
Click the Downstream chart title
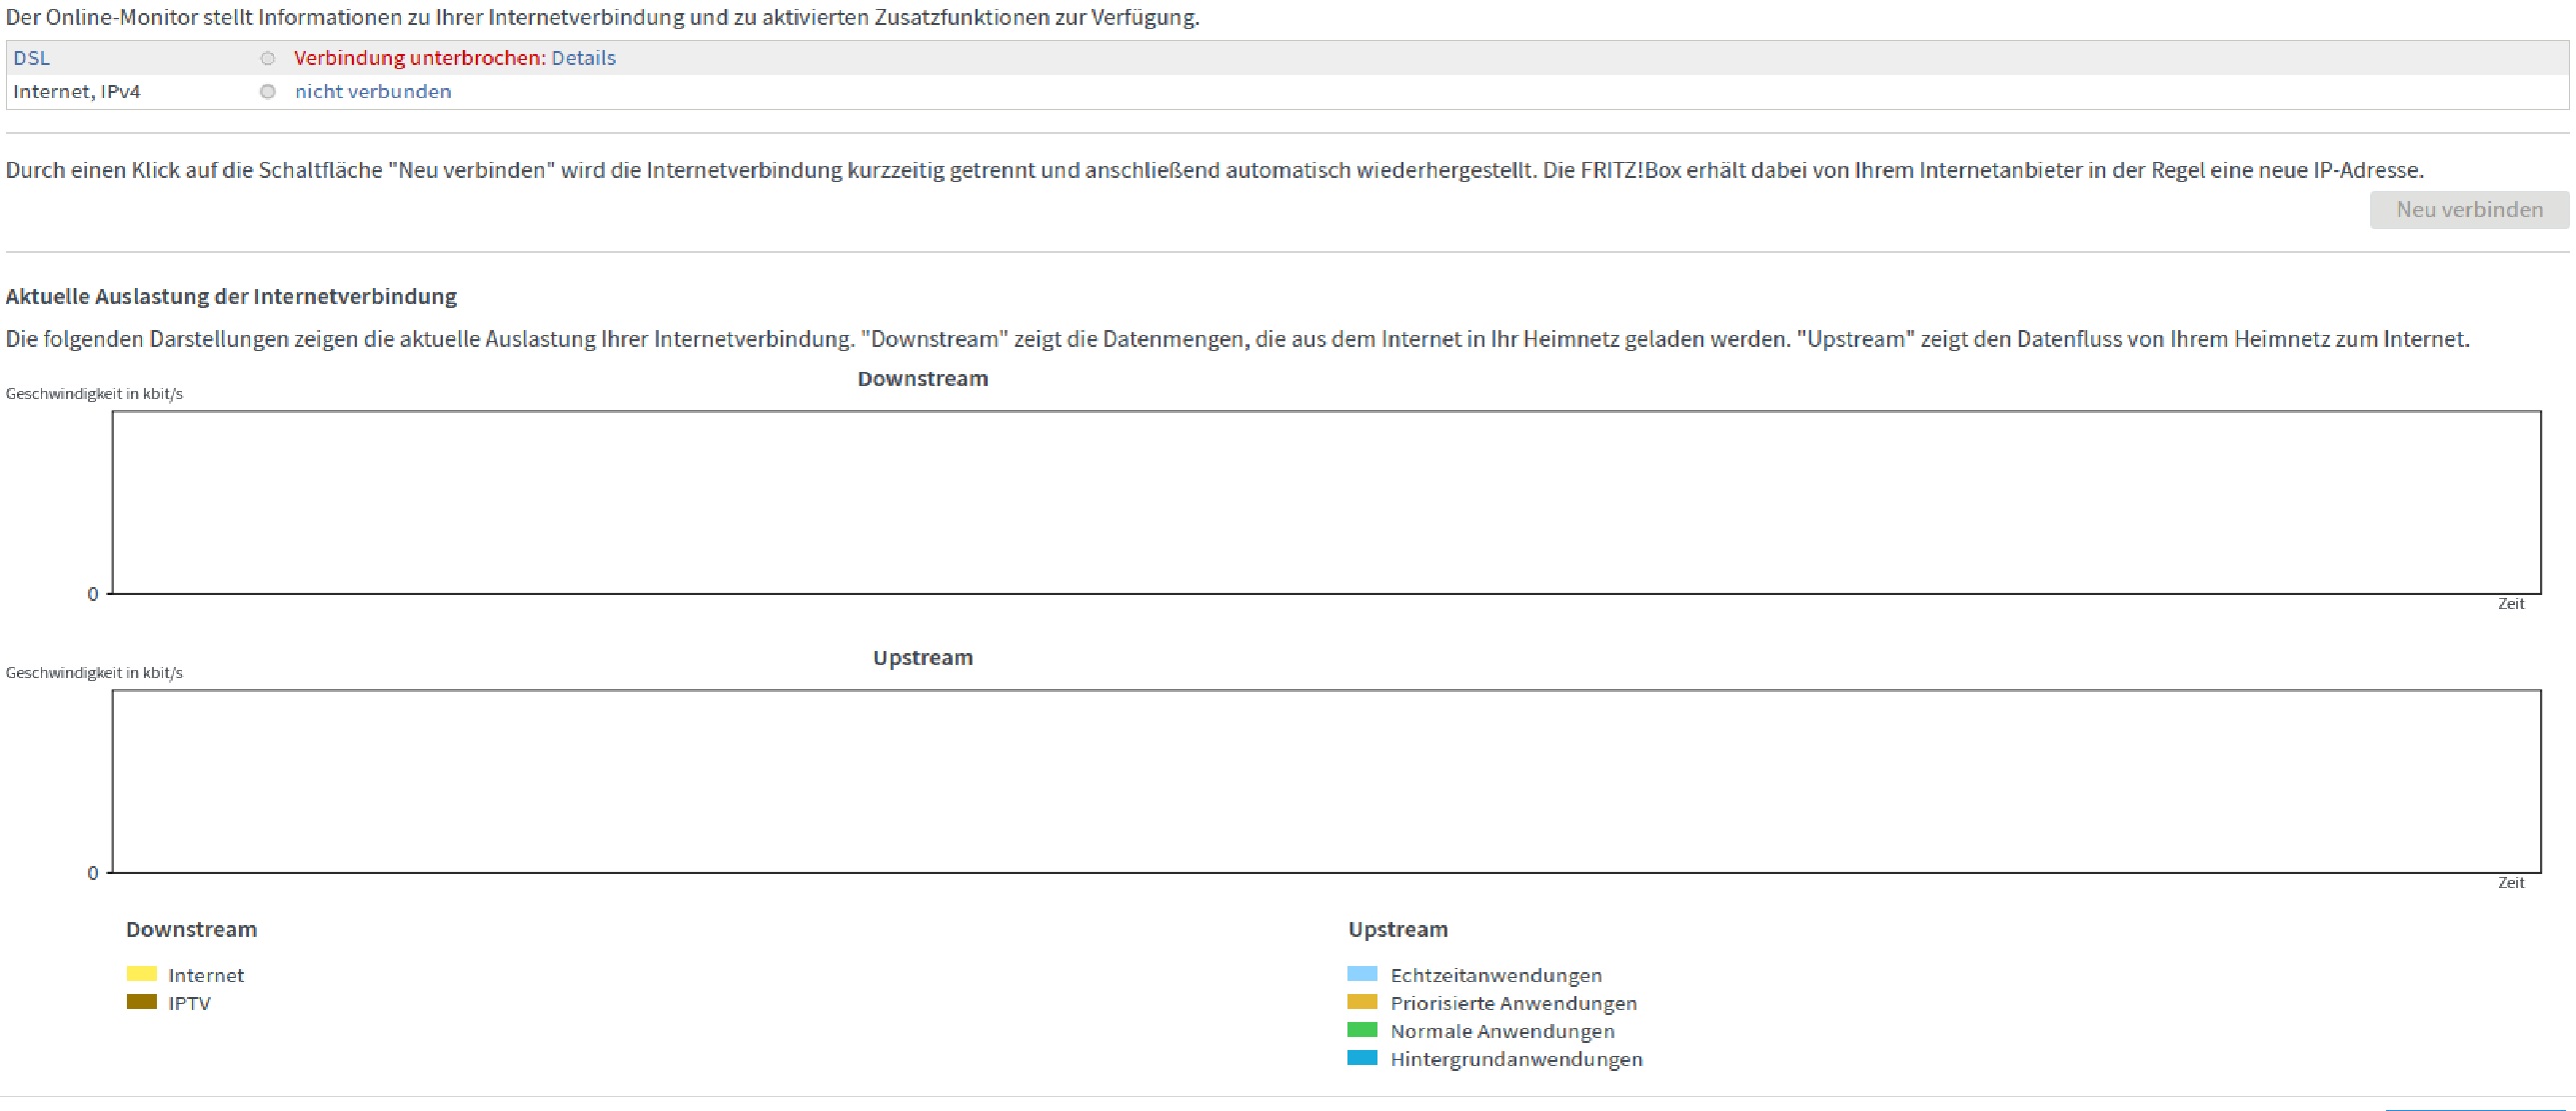(922, 379)
